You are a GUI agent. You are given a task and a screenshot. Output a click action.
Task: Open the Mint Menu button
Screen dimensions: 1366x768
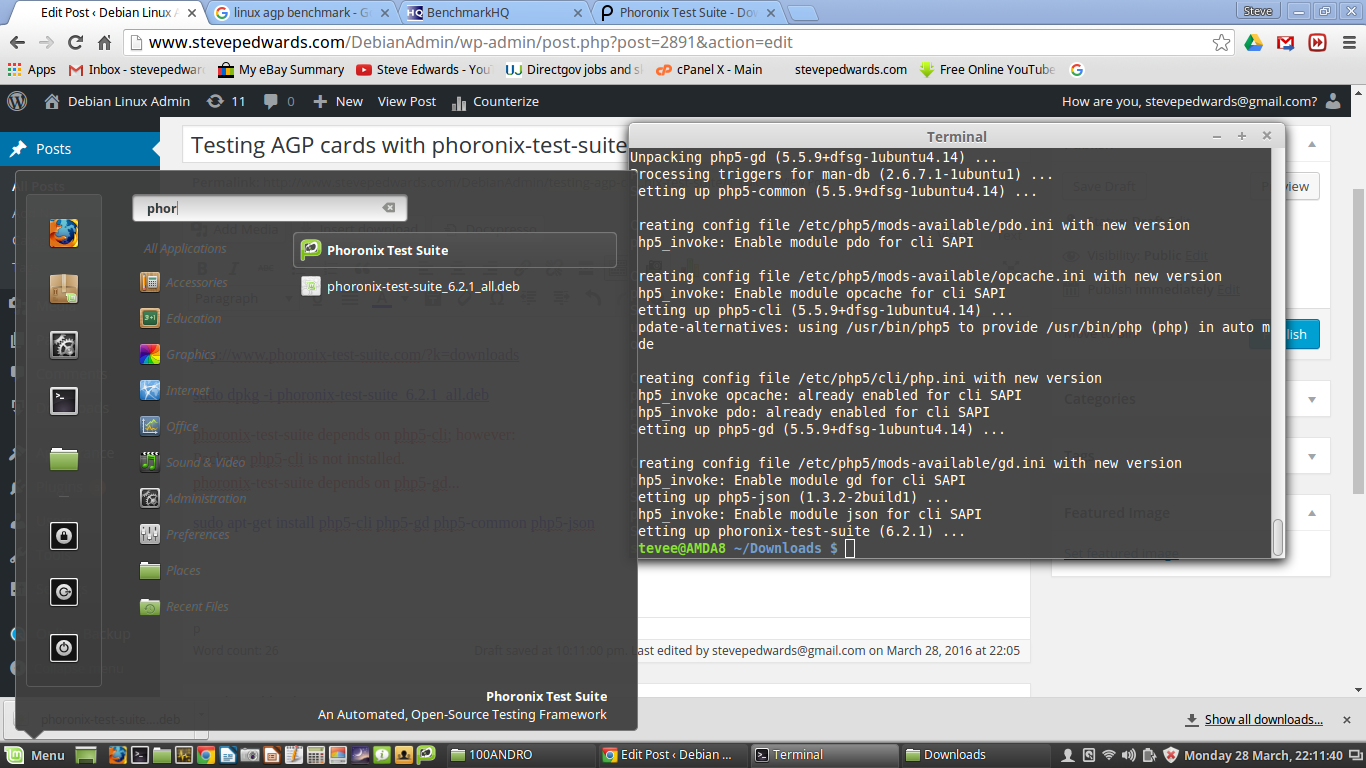pyautogui.click(x=36, y=755)
